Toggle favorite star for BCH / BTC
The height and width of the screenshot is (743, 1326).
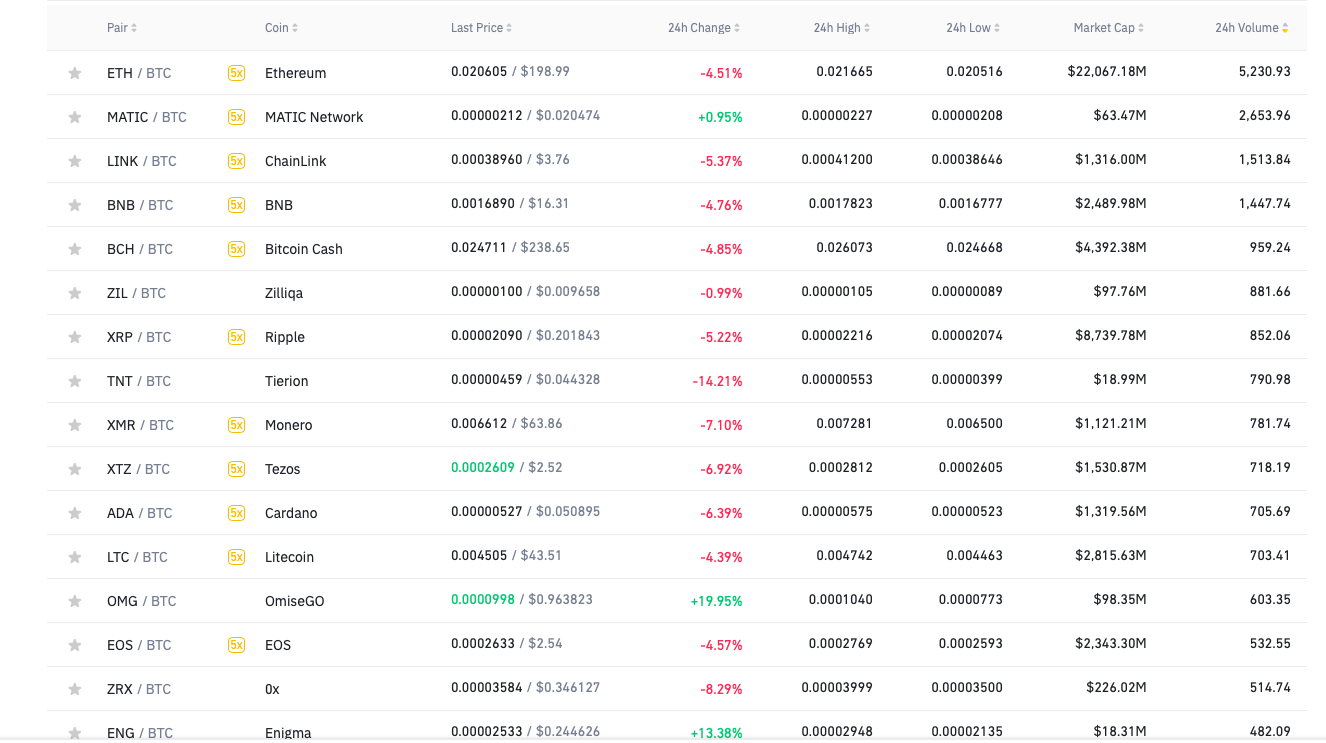pyautogui.click(x=74, y=249)
